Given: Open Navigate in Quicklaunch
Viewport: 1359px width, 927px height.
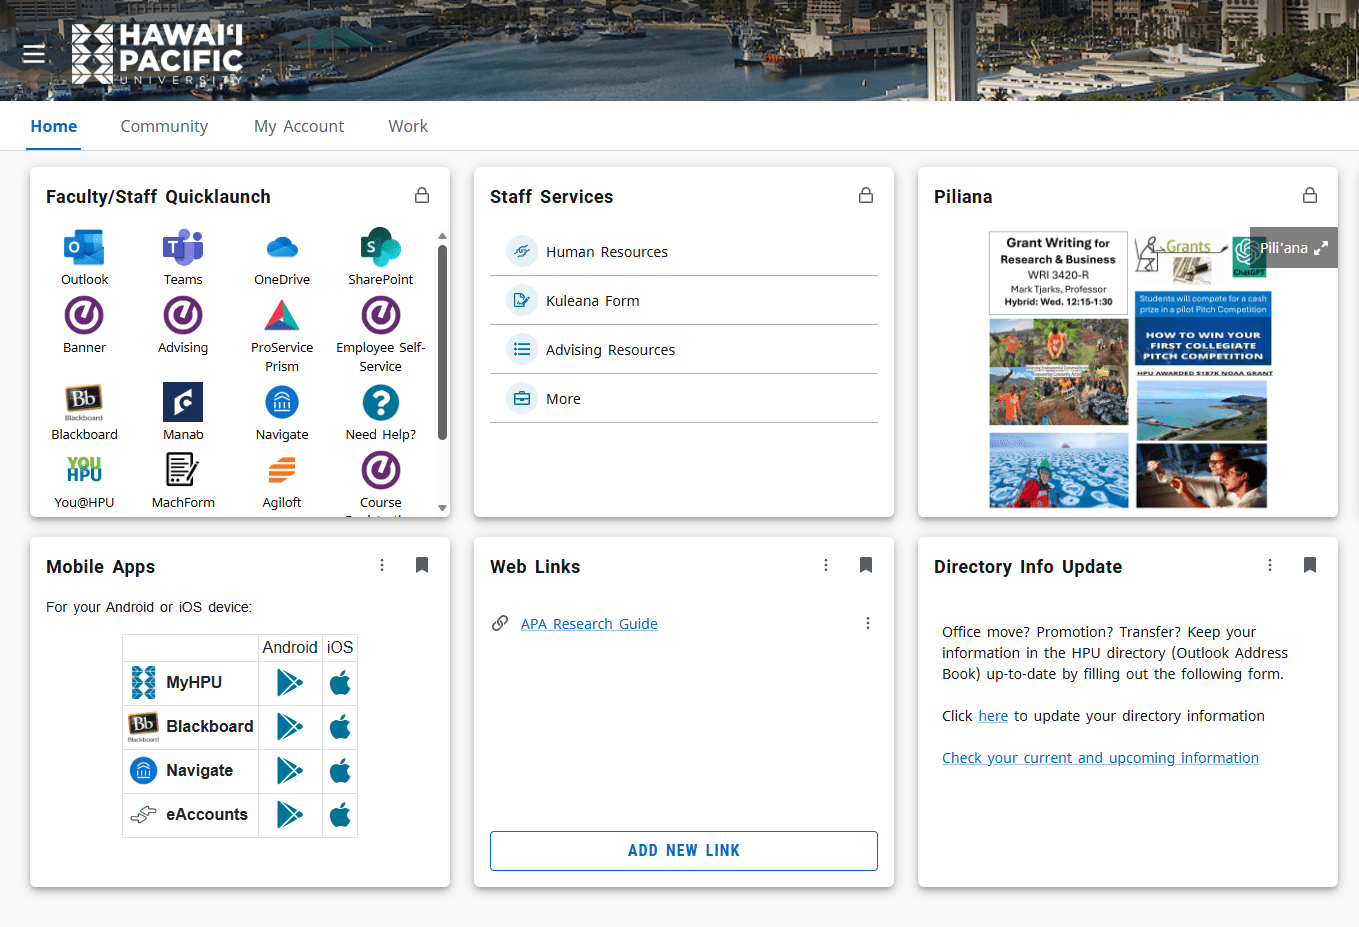Looking at the screenshot, I should point(282,403).
